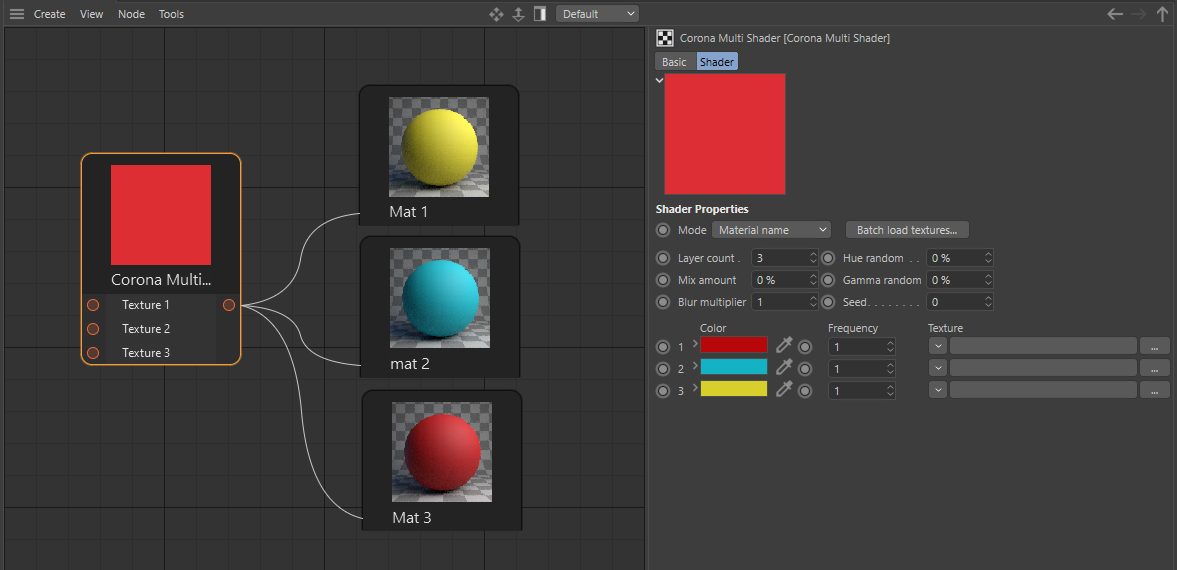Open the Mode Material name dropdown
Viewport: 1177px width, 570px height.
[x=771, y=230]
